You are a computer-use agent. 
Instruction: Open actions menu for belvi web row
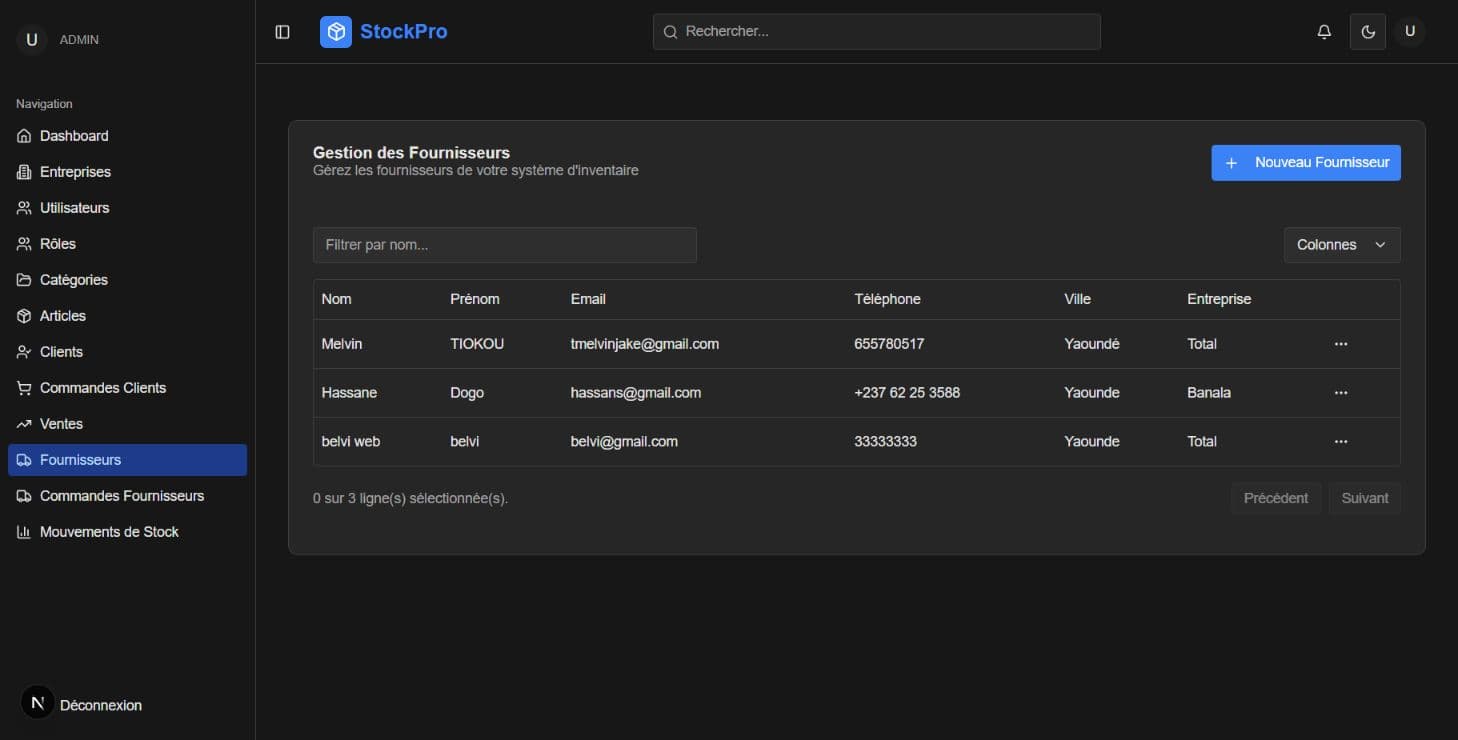1341,442
